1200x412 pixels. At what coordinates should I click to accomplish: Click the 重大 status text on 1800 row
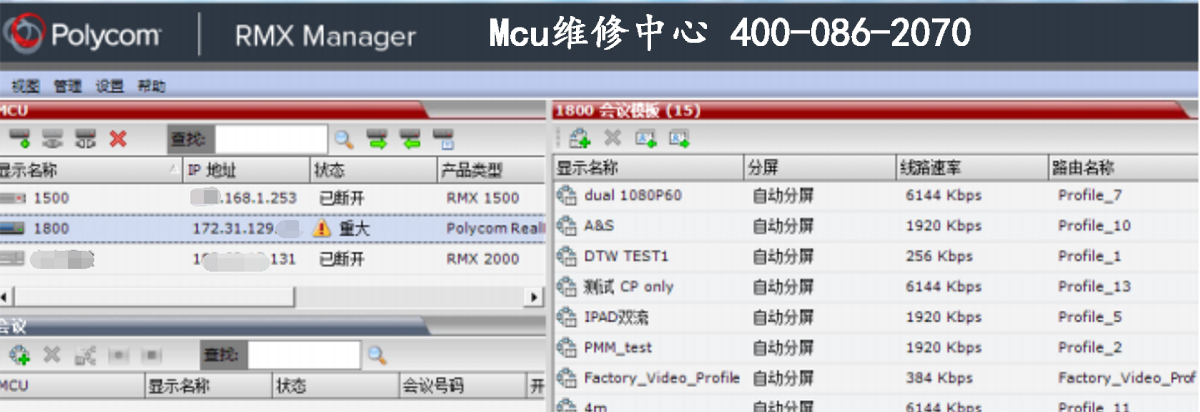pos(354,229)
